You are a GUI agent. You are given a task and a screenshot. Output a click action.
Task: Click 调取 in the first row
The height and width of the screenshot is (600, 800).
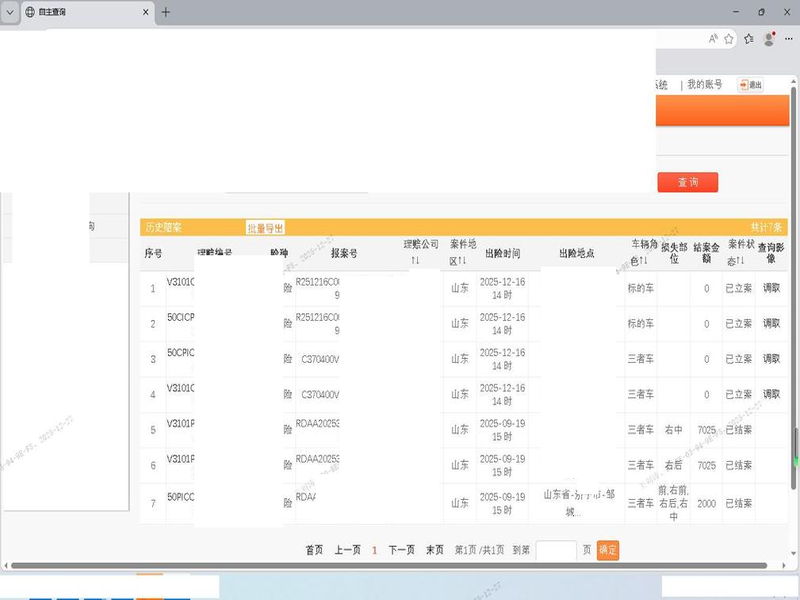(771, 288)
